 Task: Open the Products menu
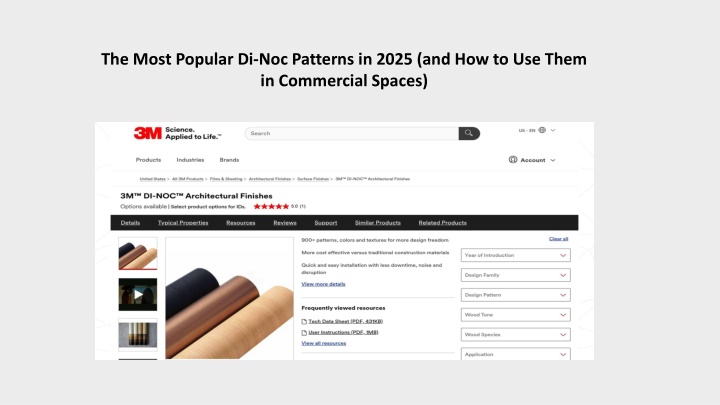point(148,160)
